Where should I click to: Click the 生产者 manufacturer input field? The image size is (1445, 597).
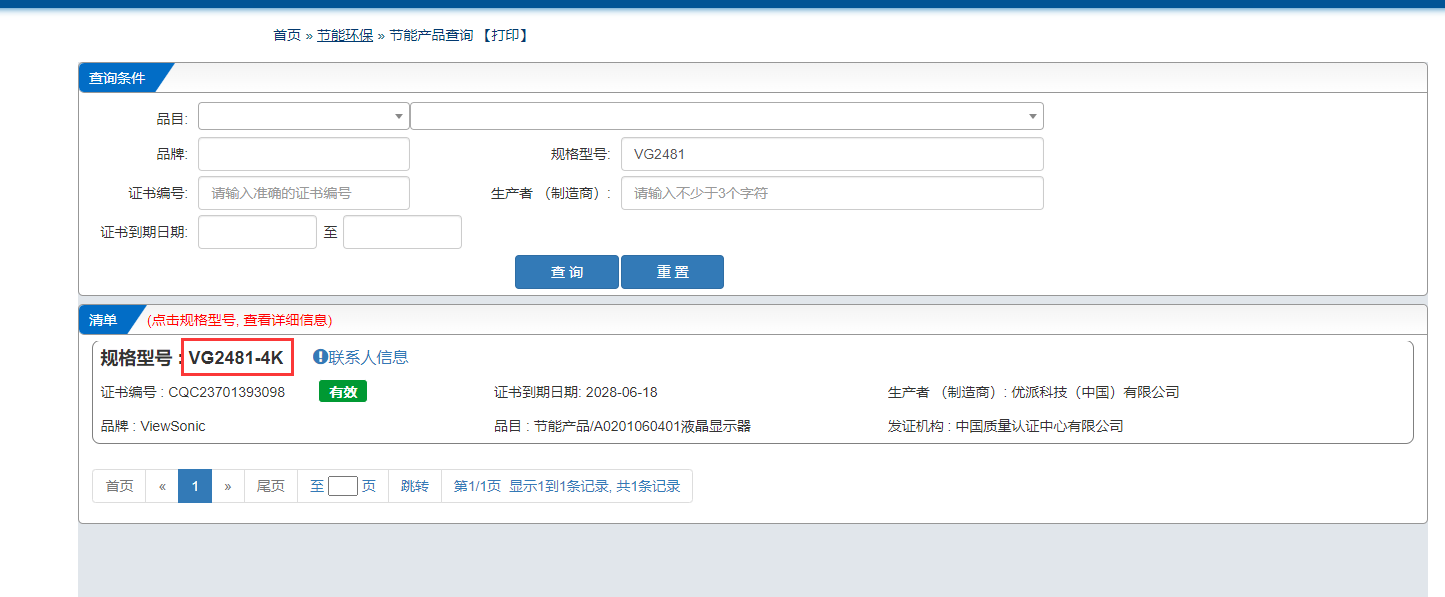pyautogui.click(x=831, y=193)
